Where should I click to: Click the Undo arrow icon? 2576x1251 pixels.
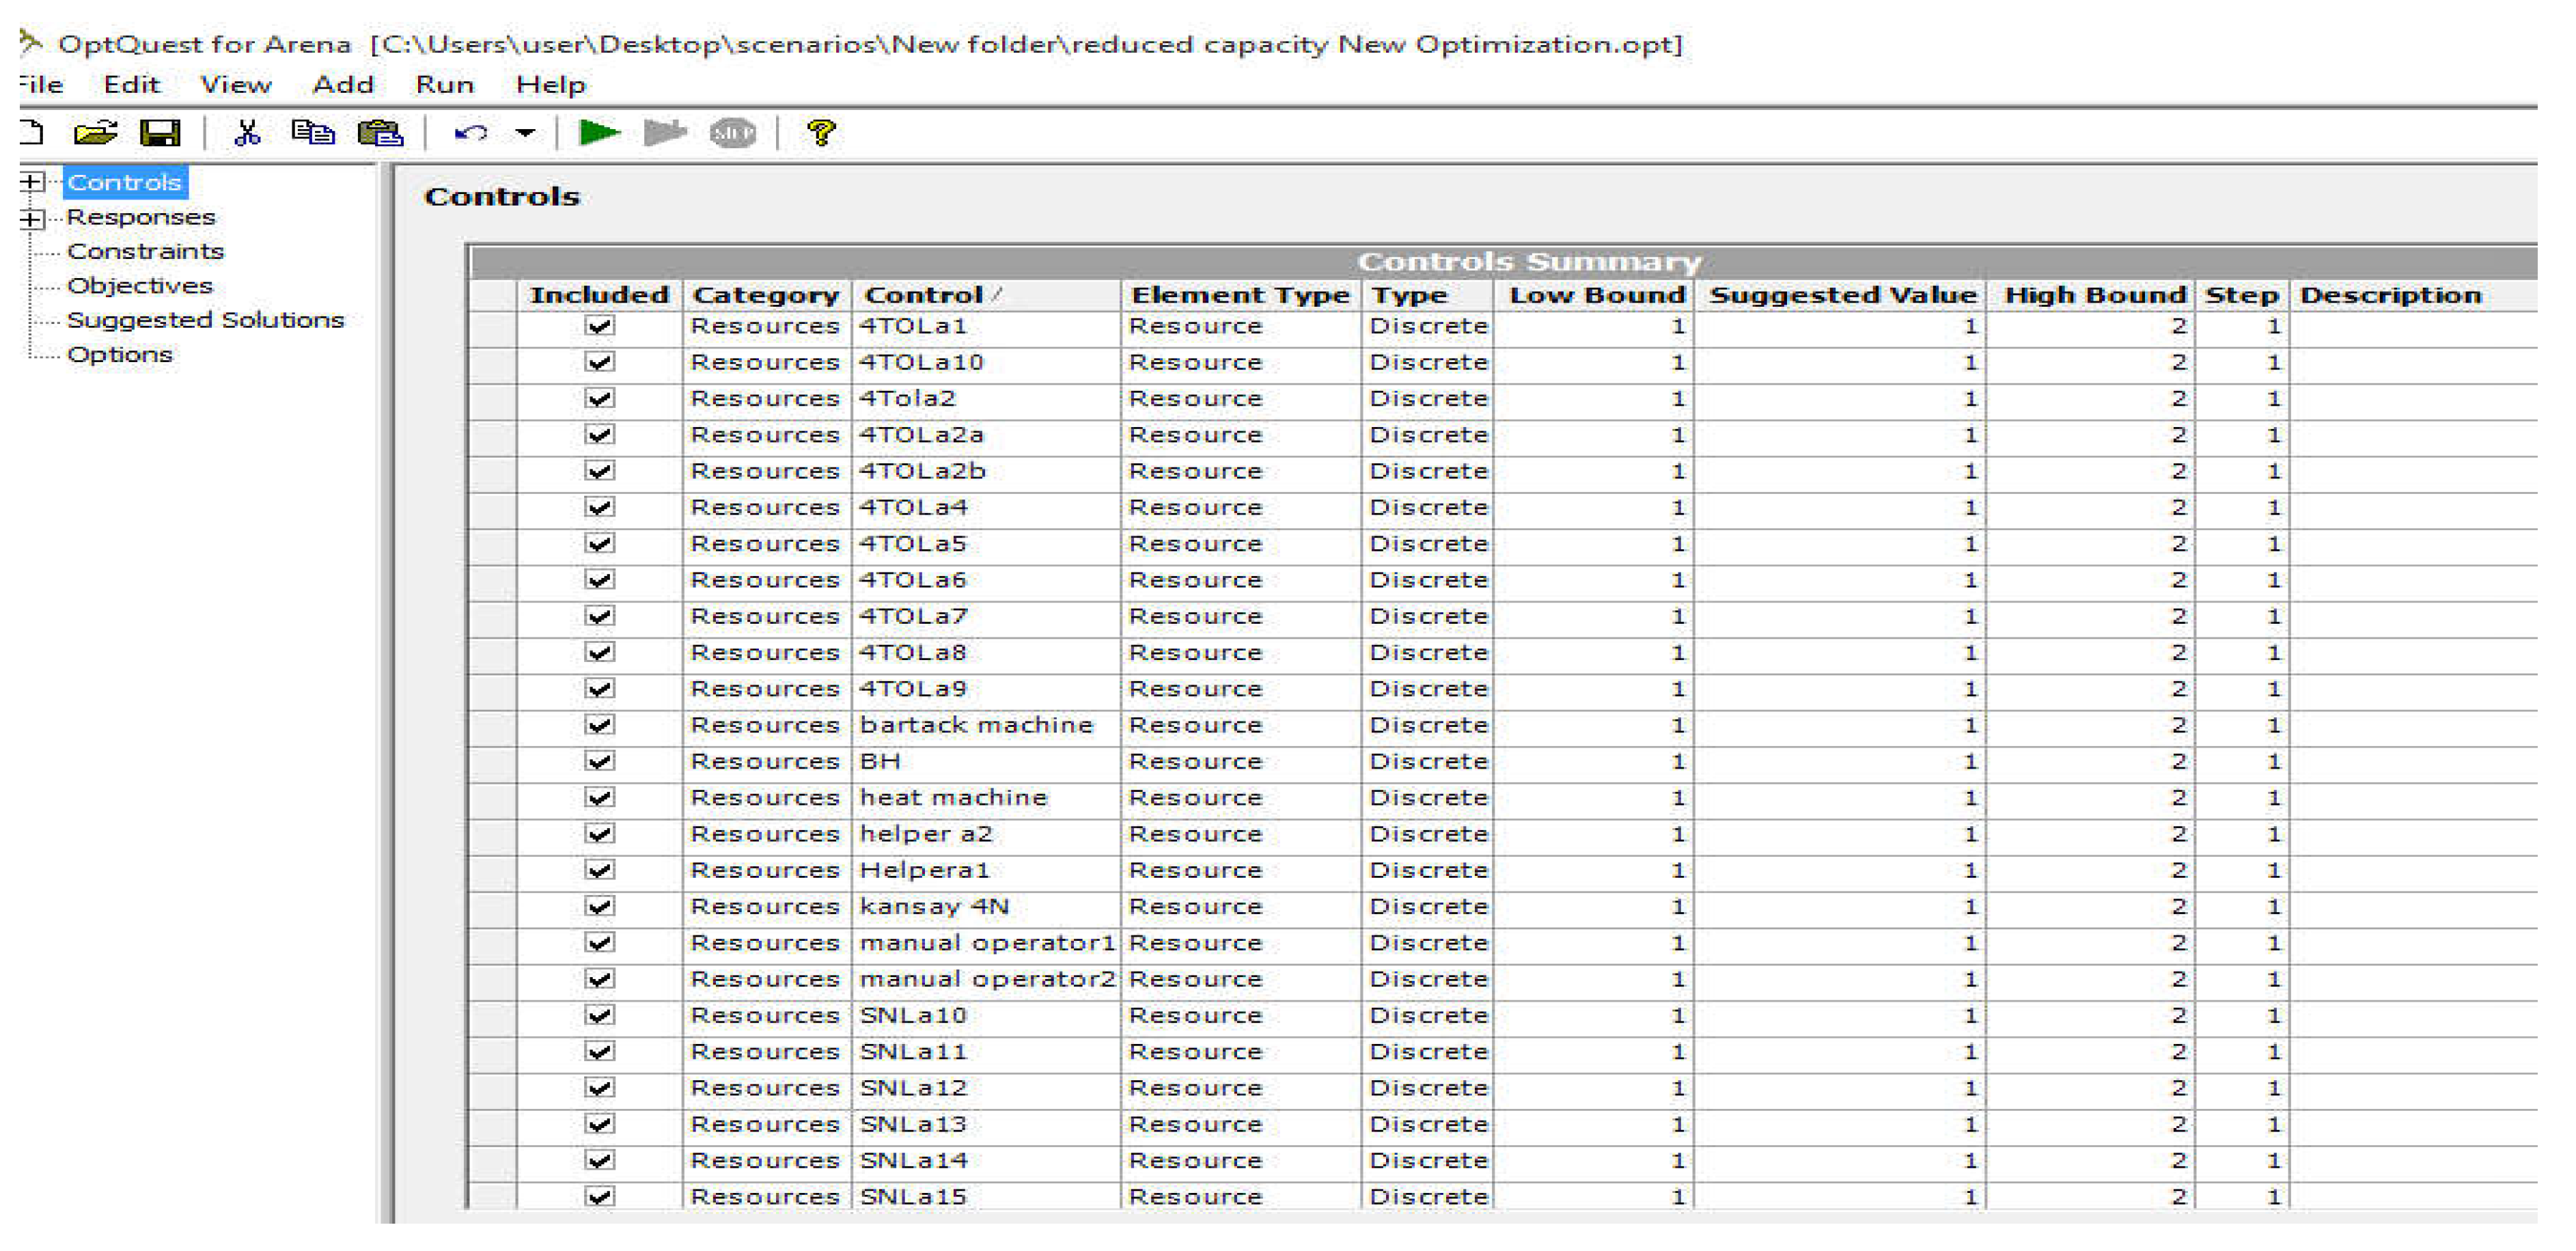click(471, 132)
